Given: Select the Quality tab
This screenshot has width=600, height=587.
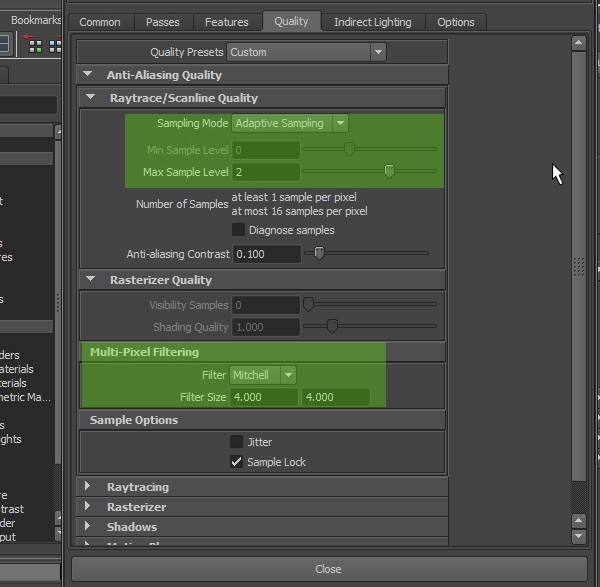Looking at the screenshot, I should tap(291, 21).
